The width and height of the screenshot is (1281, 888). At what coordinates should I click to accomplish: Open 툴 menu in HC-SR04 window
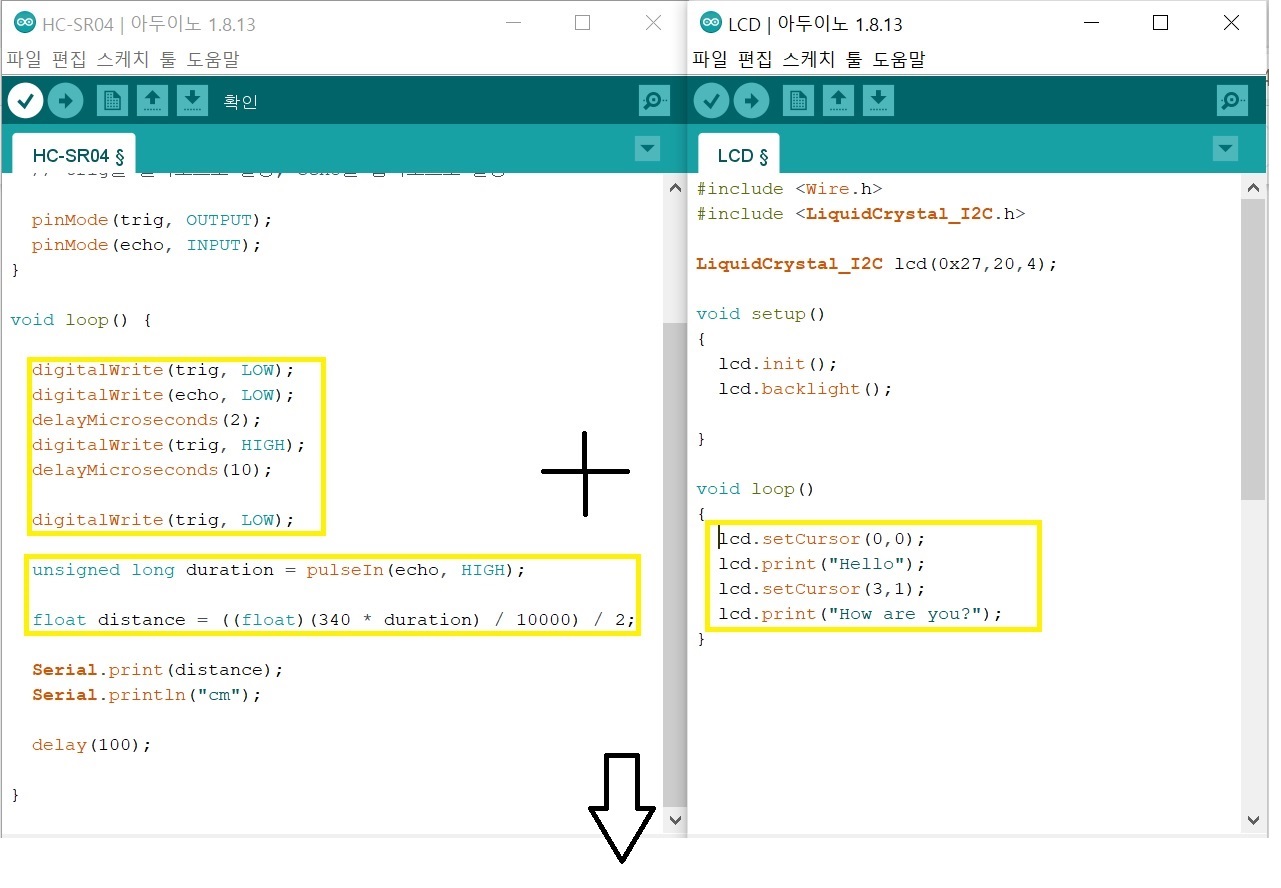tap(167, 60)
